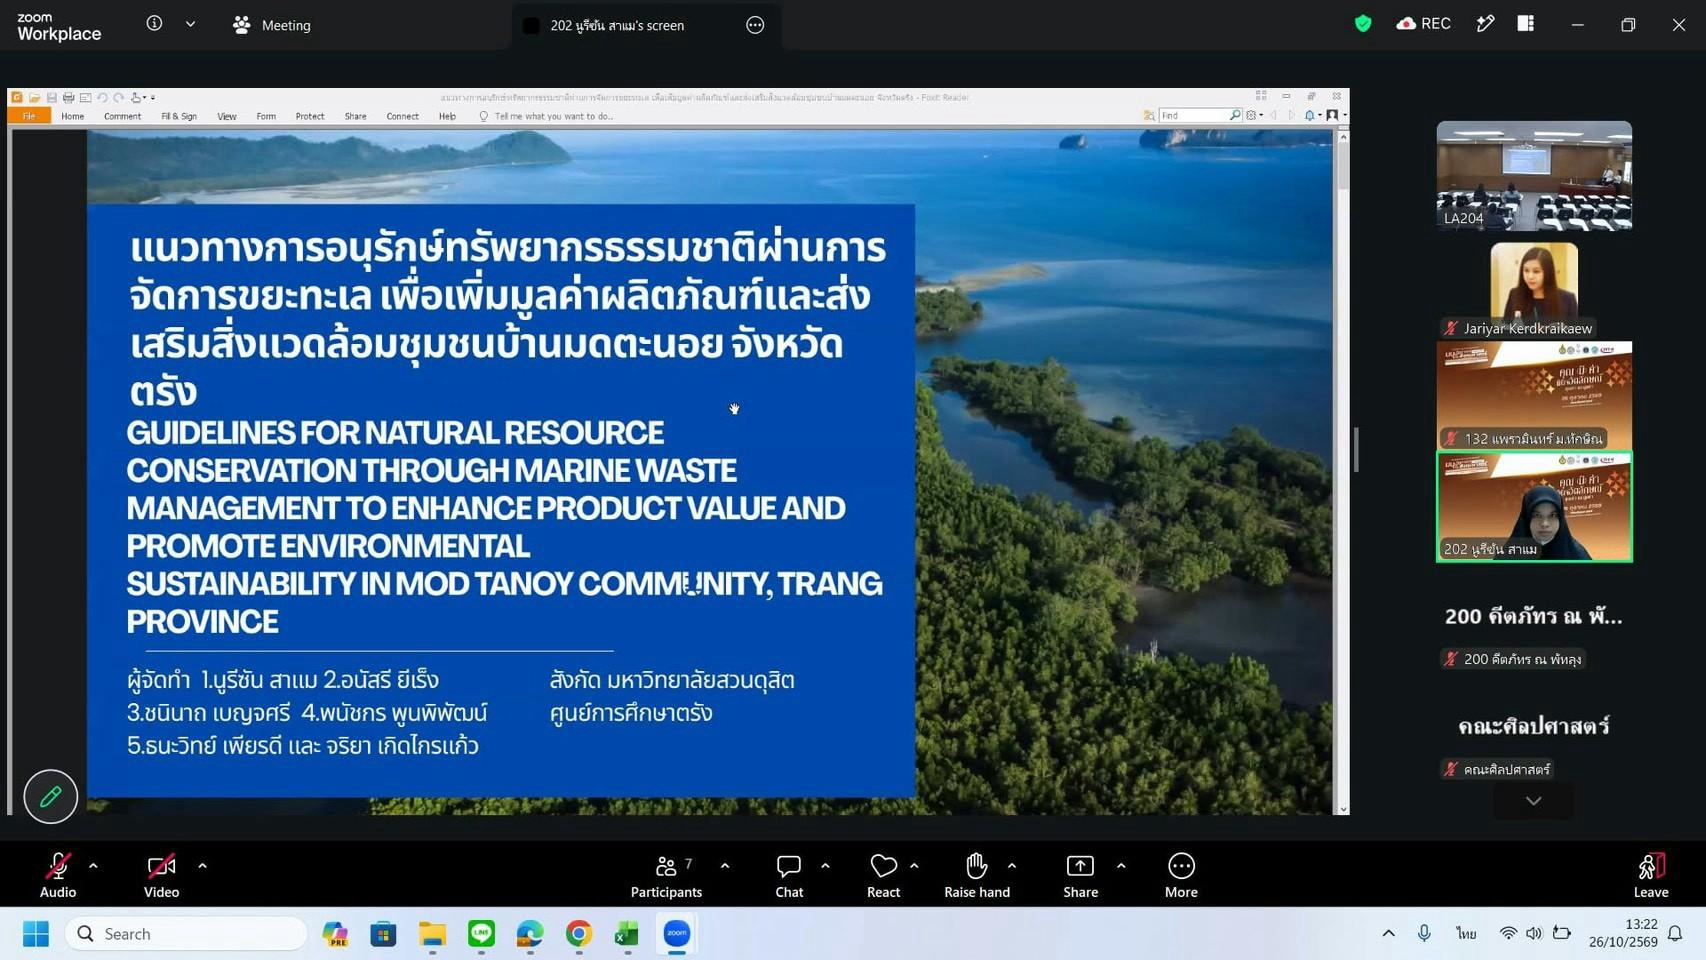Image resolution: width=1706 pixels, height=960 pixels.
Task: Click the Find search field in Foxit Reader
Action: [1194, 116]
